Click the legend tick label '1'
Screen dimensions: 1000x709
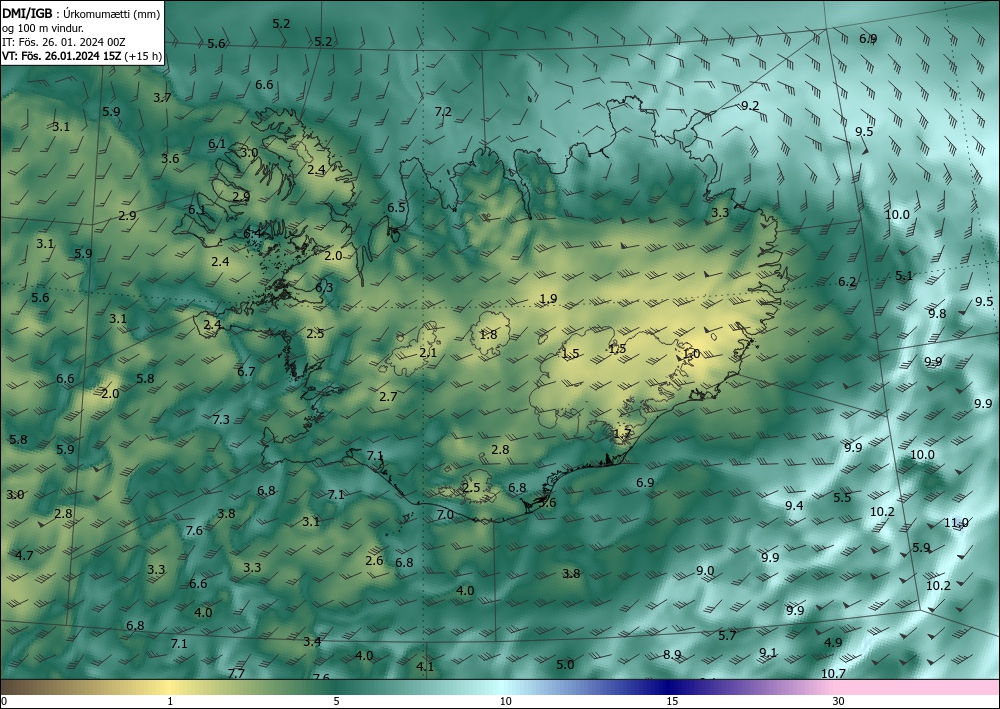170,701
